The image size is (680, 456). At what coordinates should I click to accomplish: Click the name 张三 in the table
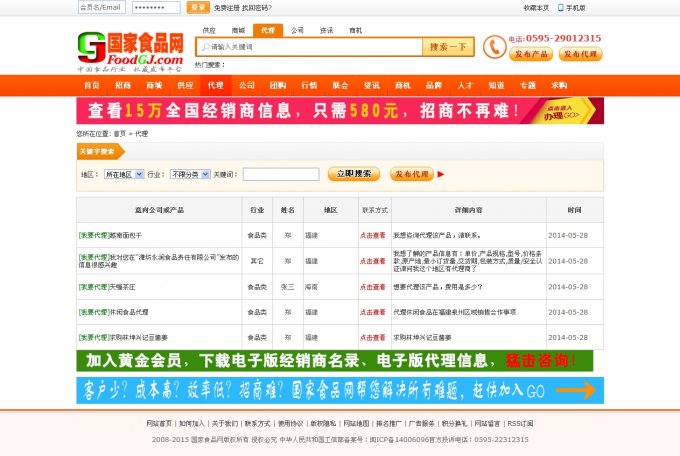288,287
